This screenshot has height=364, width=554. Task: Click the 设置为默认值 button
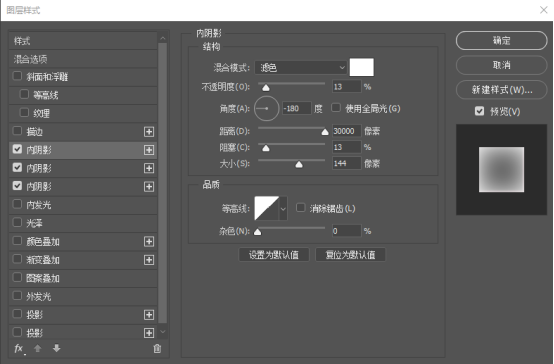pyautogui.click(x=274, y=255)
